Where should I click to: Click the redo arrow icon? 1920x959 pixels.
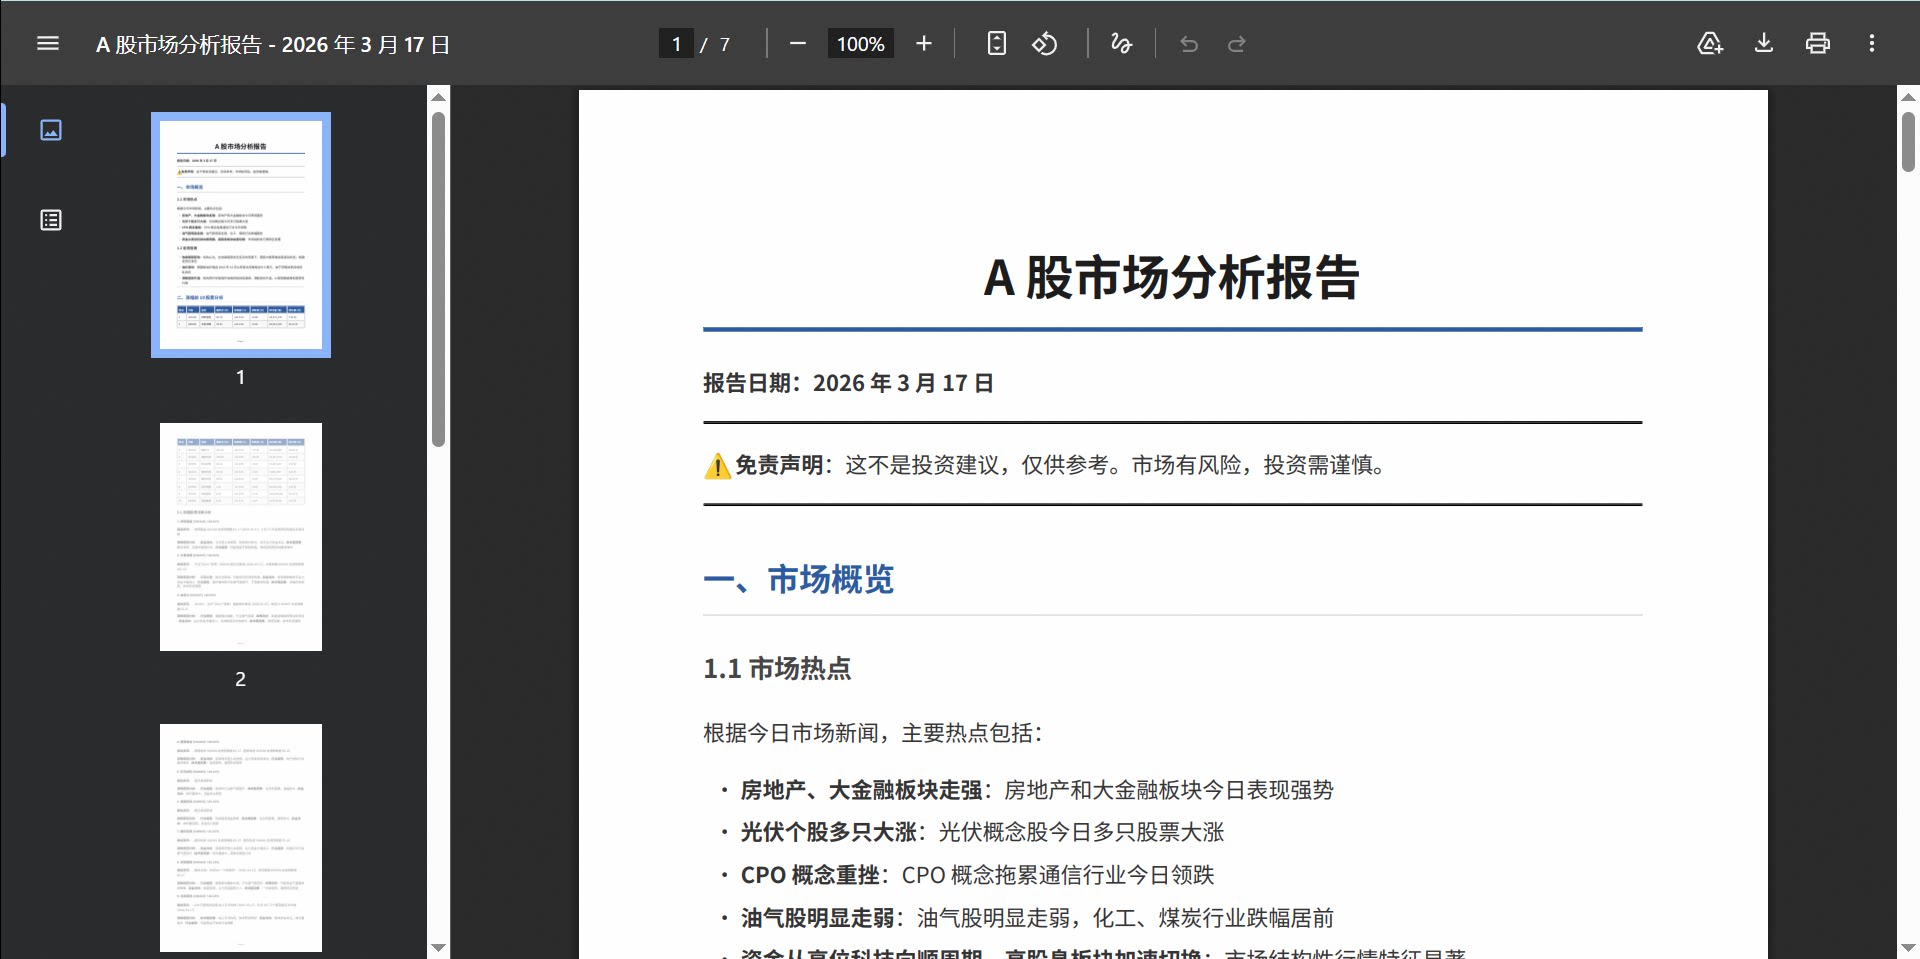(x=1237, y=44)
